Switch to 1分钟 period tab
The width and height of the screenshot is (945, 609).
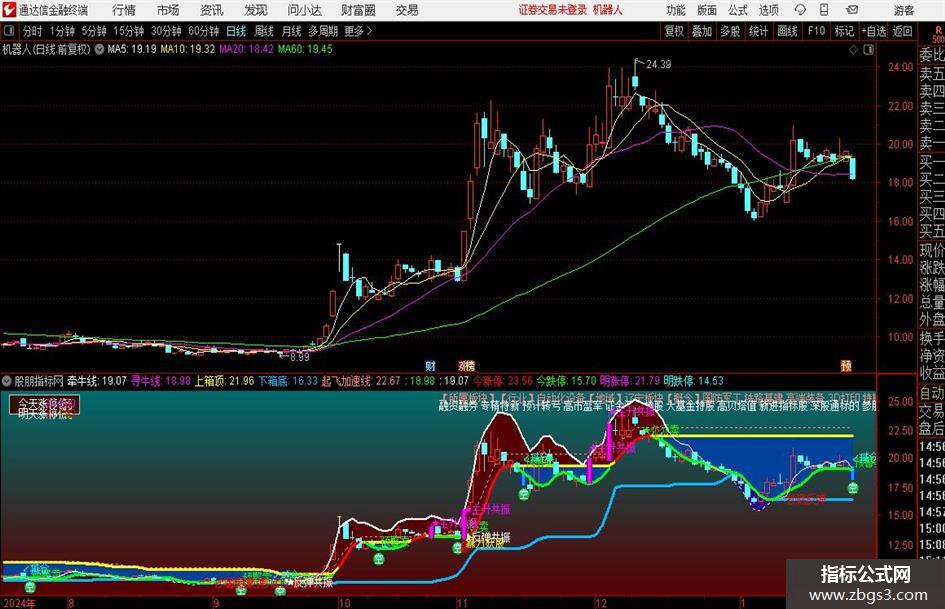[x=62, y=31]
